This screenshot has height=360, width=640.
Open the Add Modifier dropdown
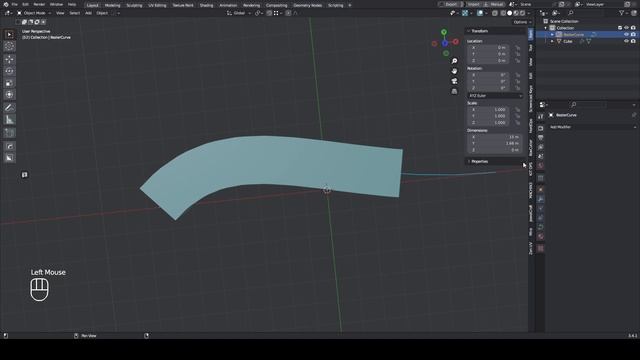tap(592, 127)
